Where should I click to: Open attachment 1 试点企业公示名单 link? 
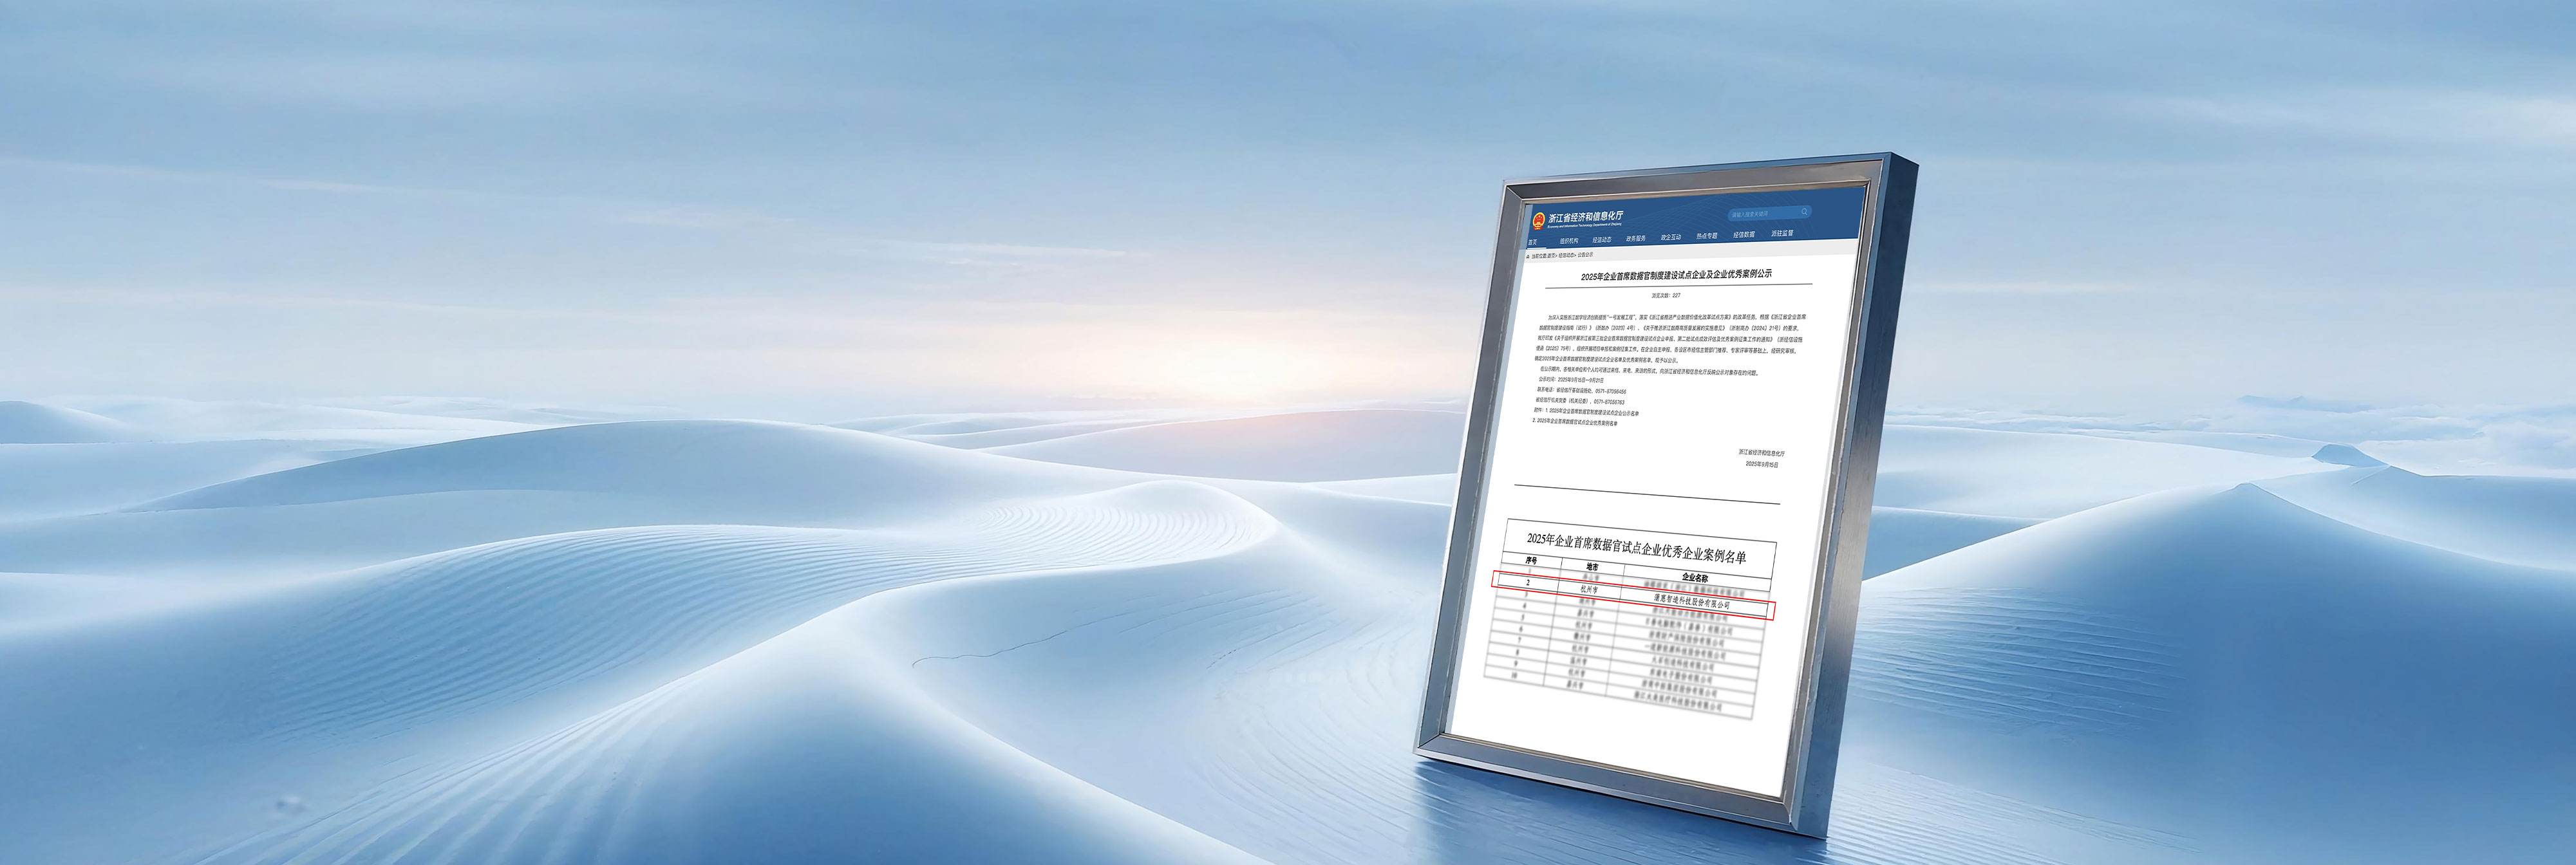coord(1594,412)
